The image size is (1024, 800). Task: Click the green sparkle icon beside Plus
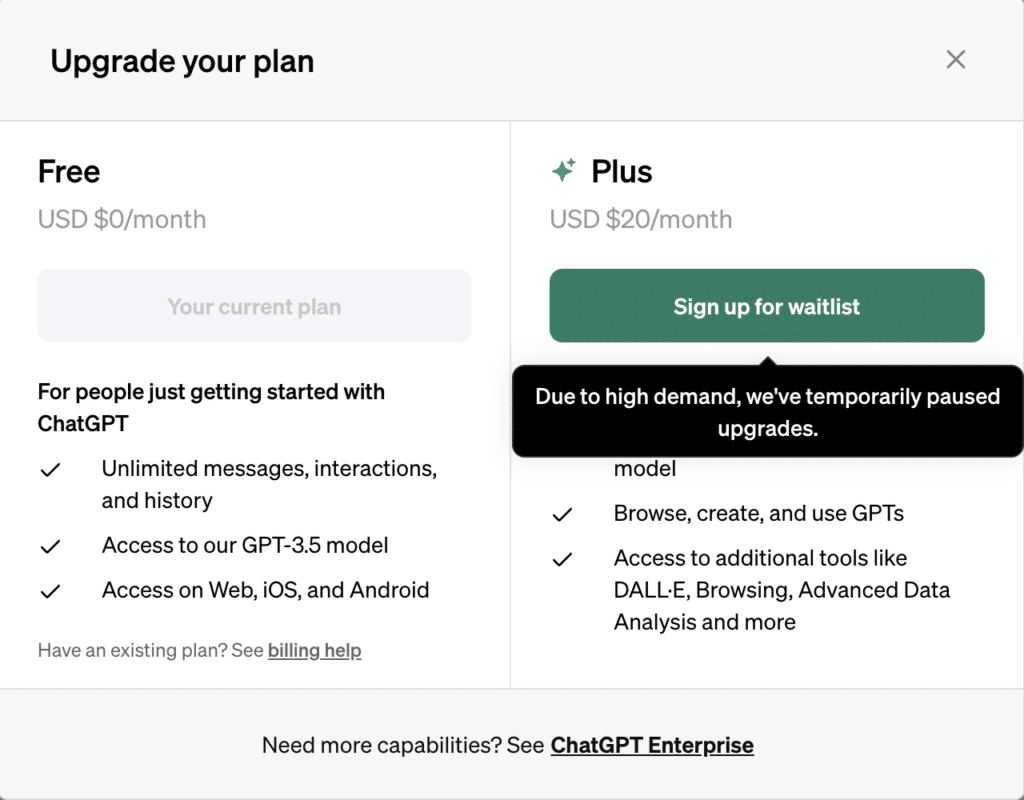pyautogui.click(x=564, y=170)
